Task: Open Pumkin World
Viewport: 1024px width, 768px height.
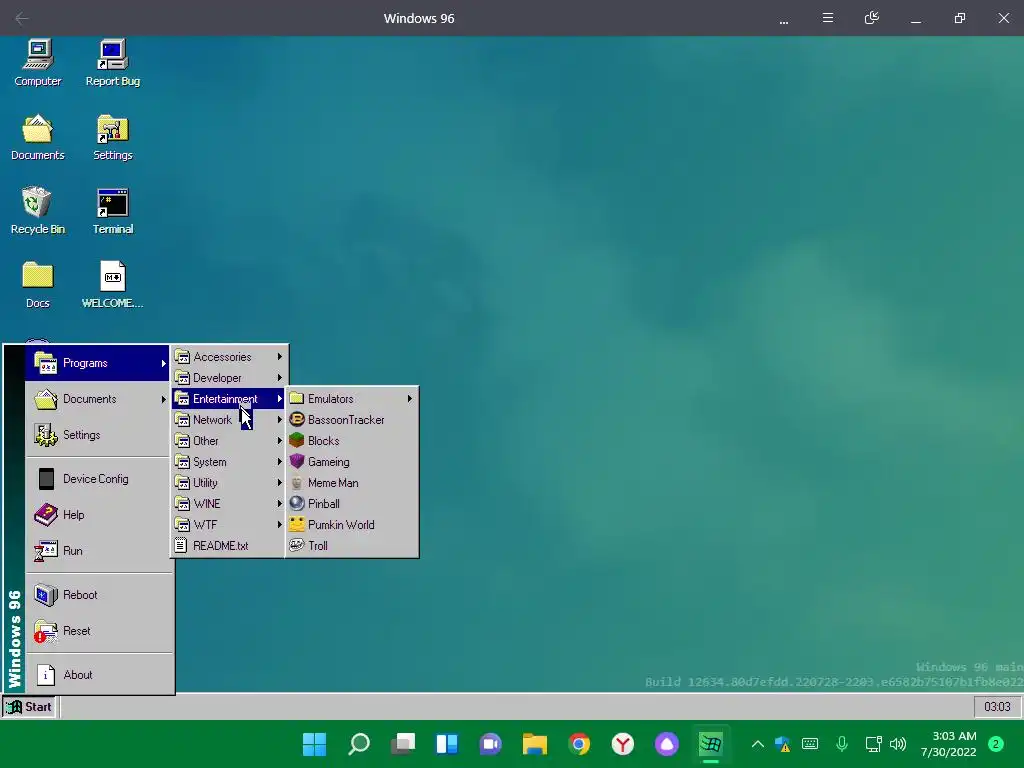Action: coord(351,524)
